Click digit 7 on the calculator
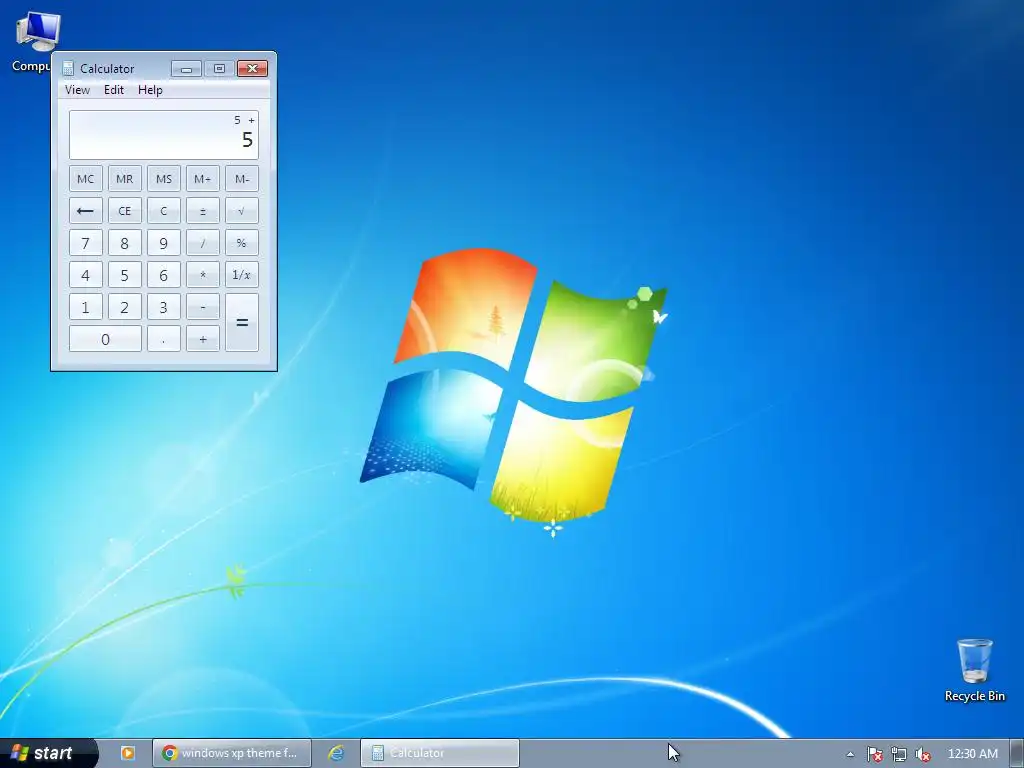 point(86,243)
